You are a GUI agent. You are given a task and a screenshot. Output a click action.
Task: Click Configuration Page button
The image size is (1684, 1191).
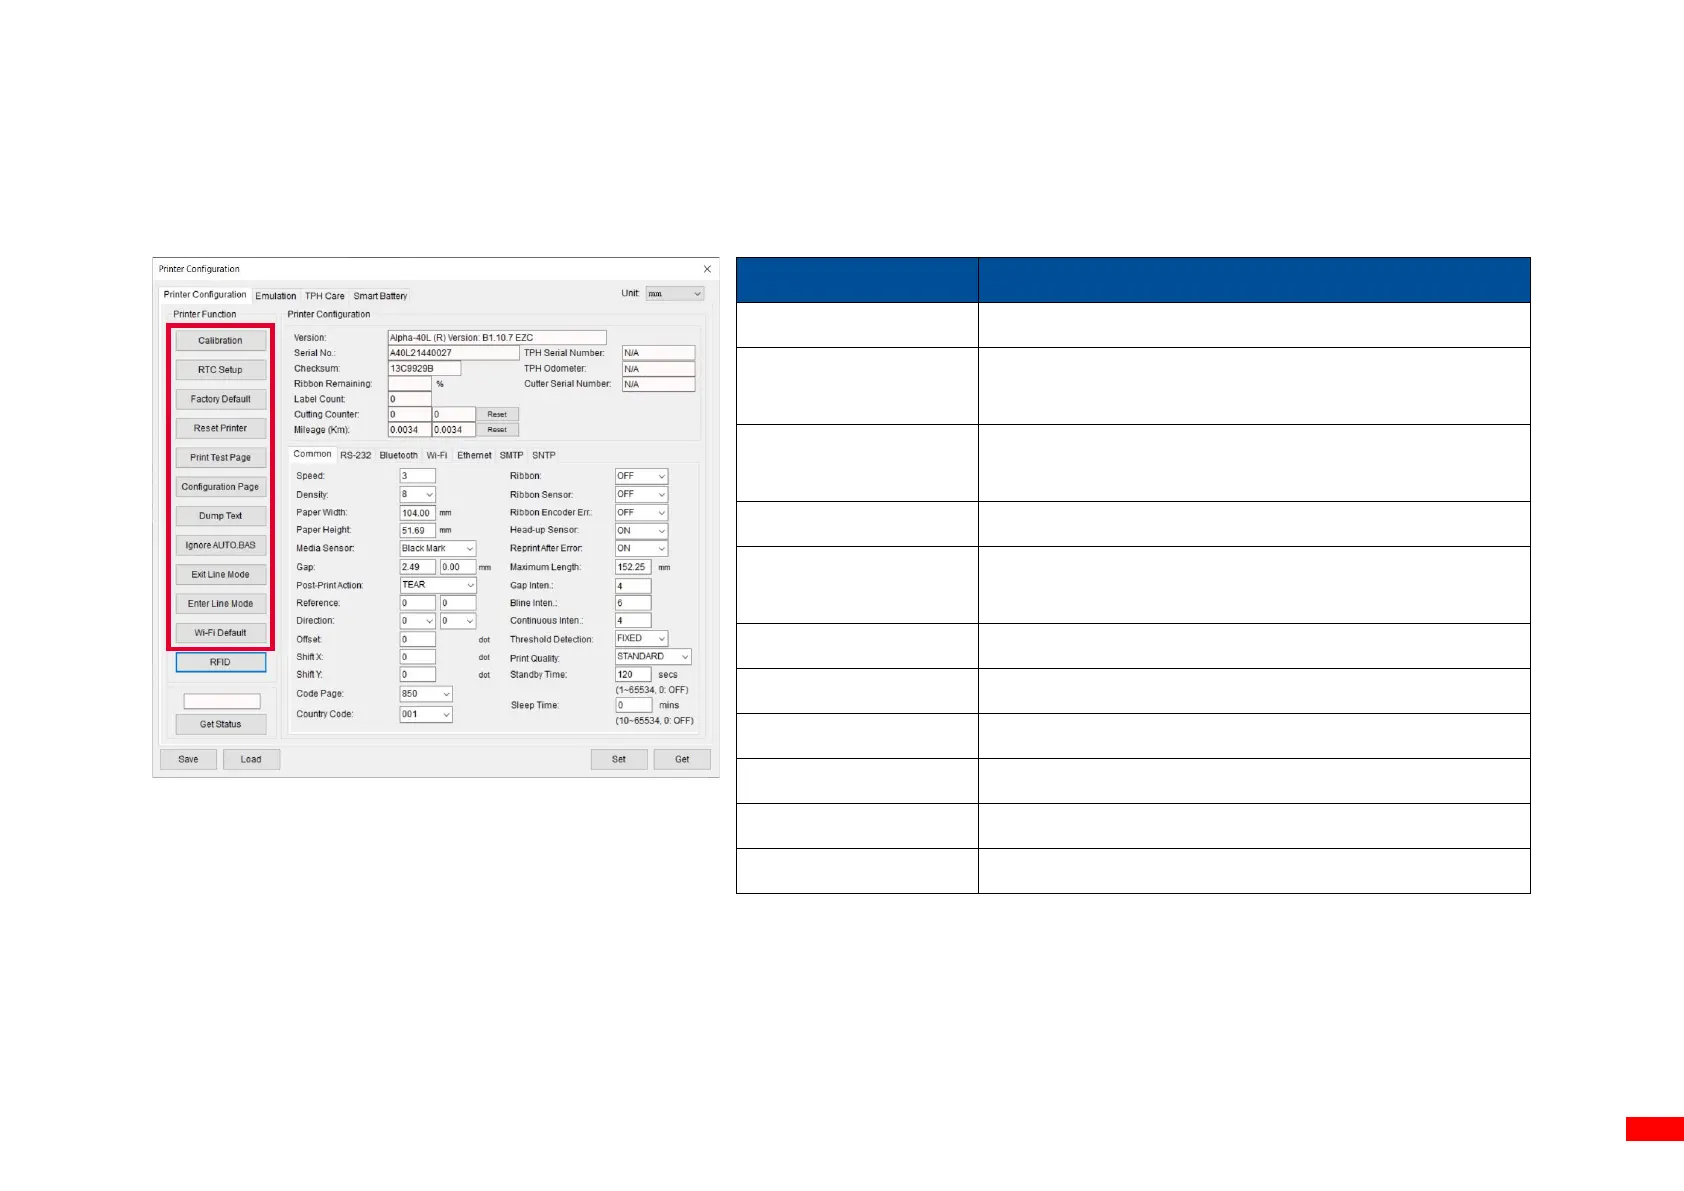pyautogui.click(x=220, y=487)
